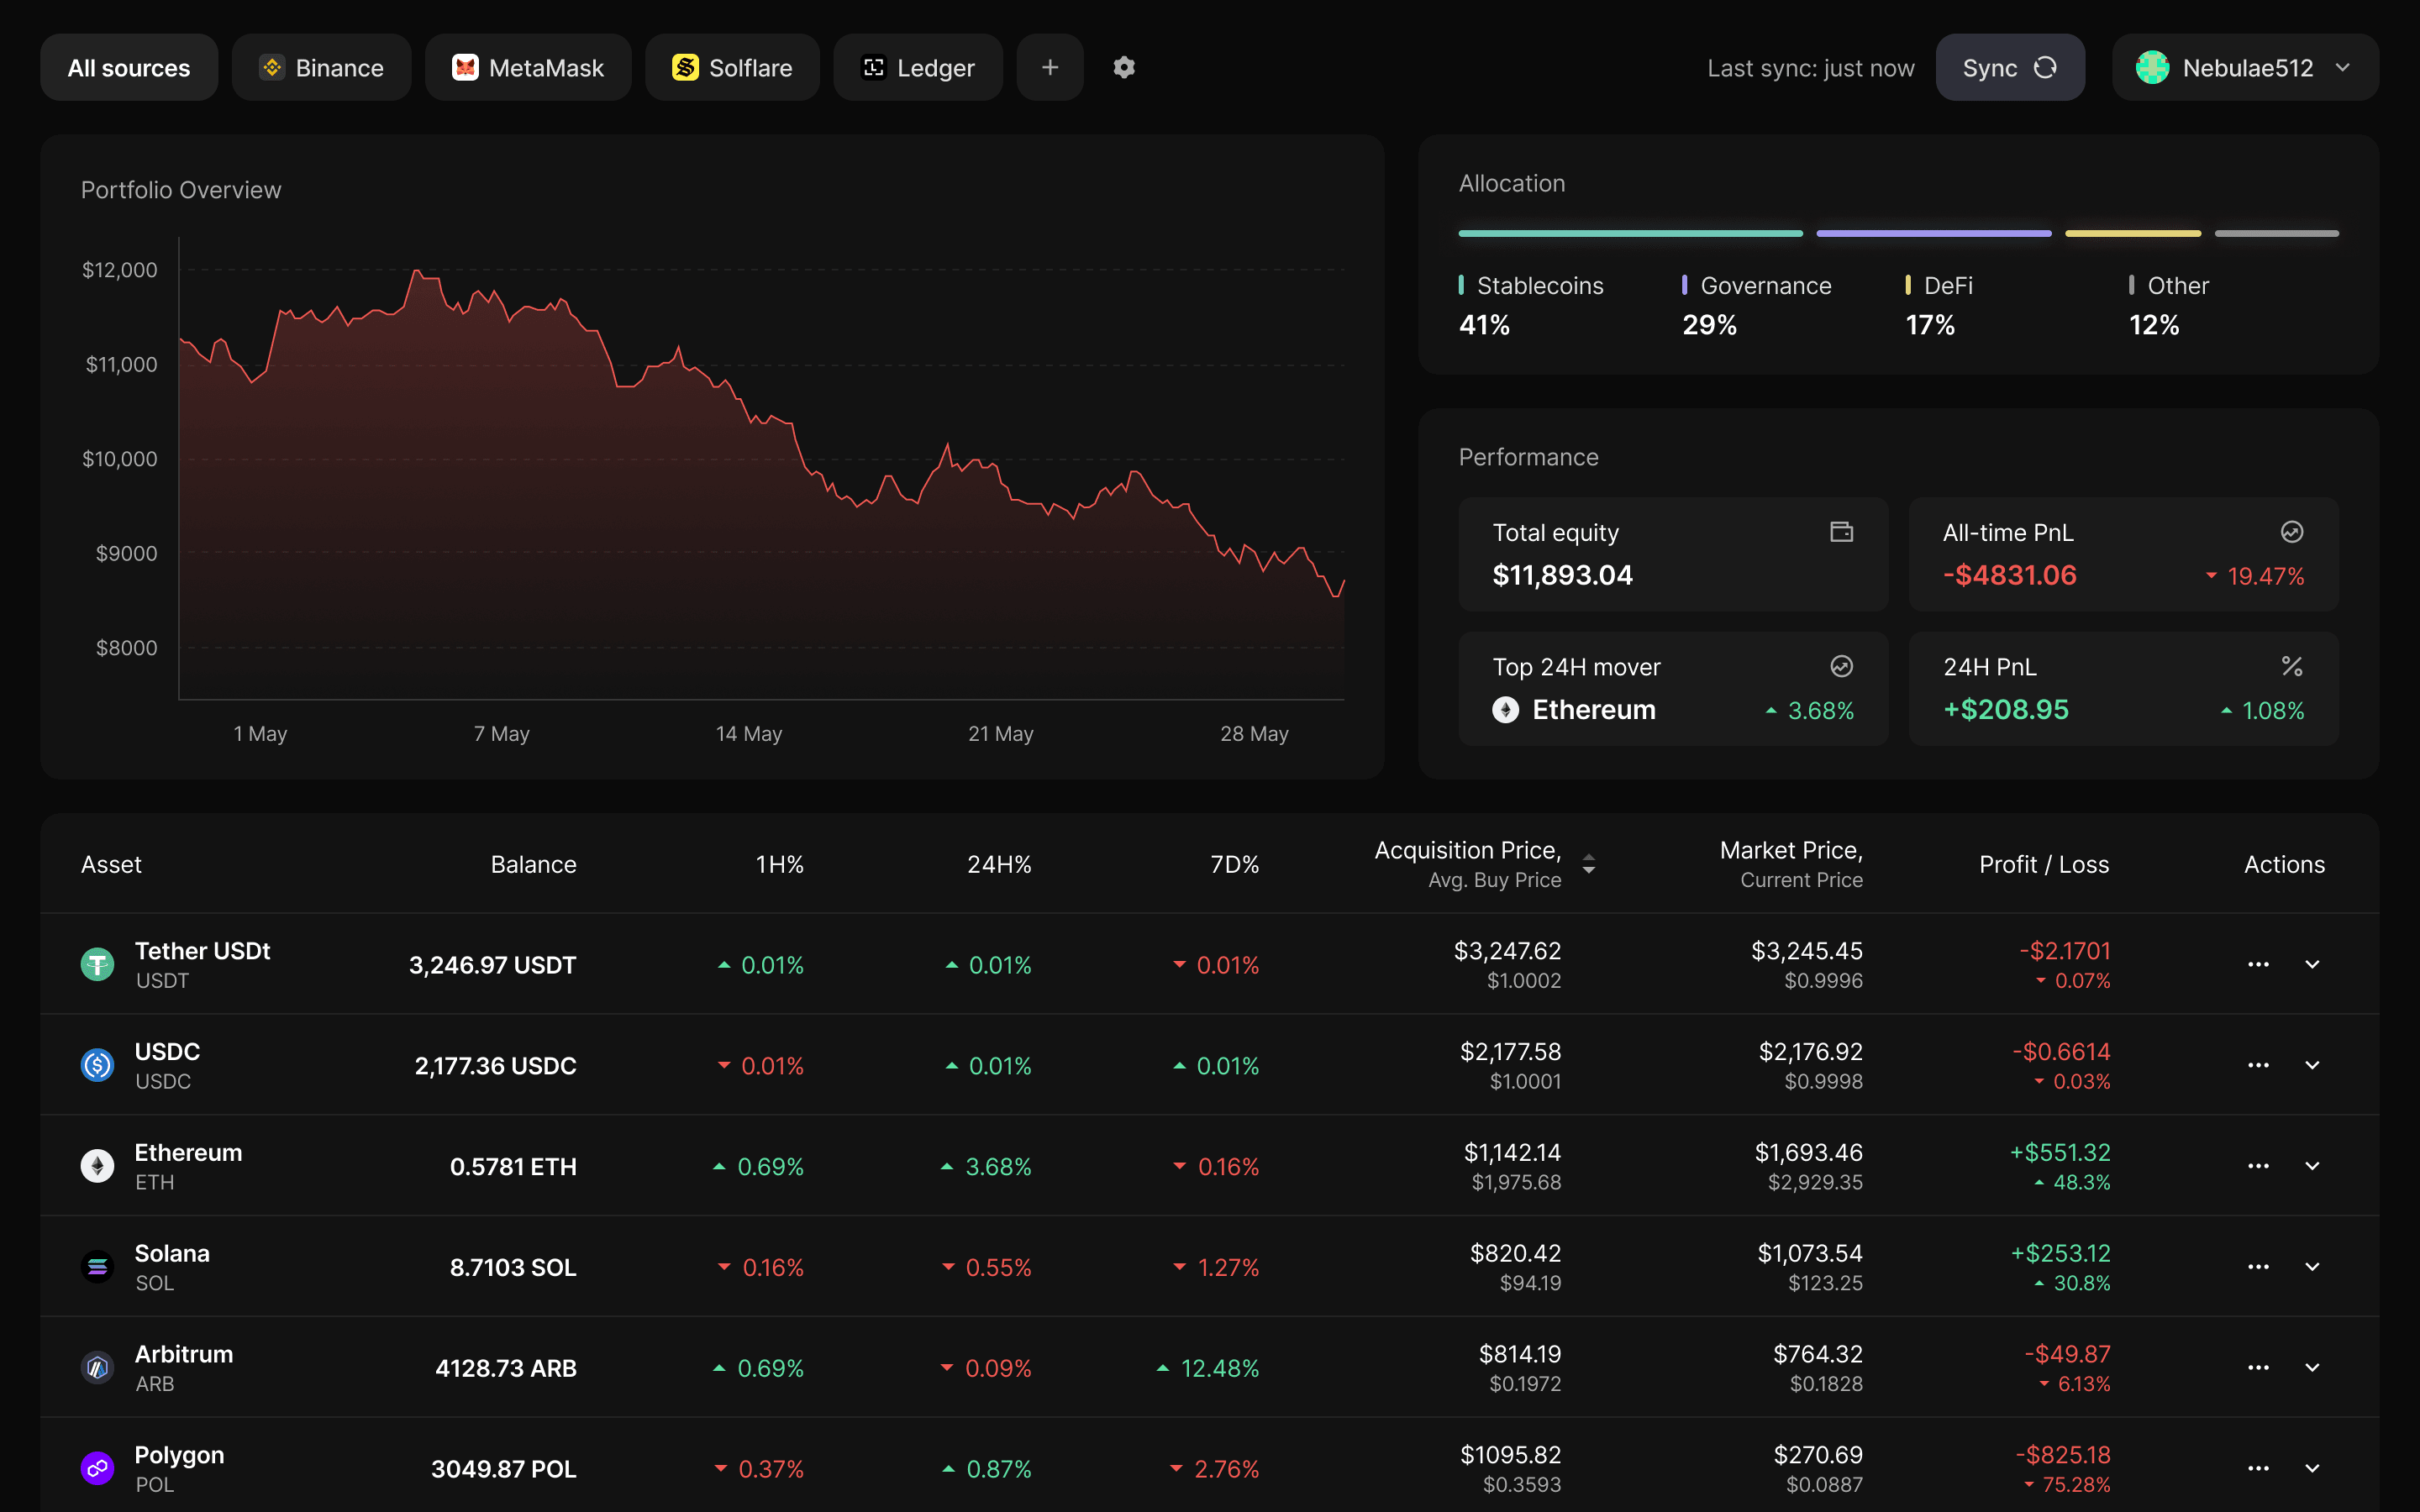2420x1512 pixels.
Task: Click the Sync button
Action: tap(2010, 67)
